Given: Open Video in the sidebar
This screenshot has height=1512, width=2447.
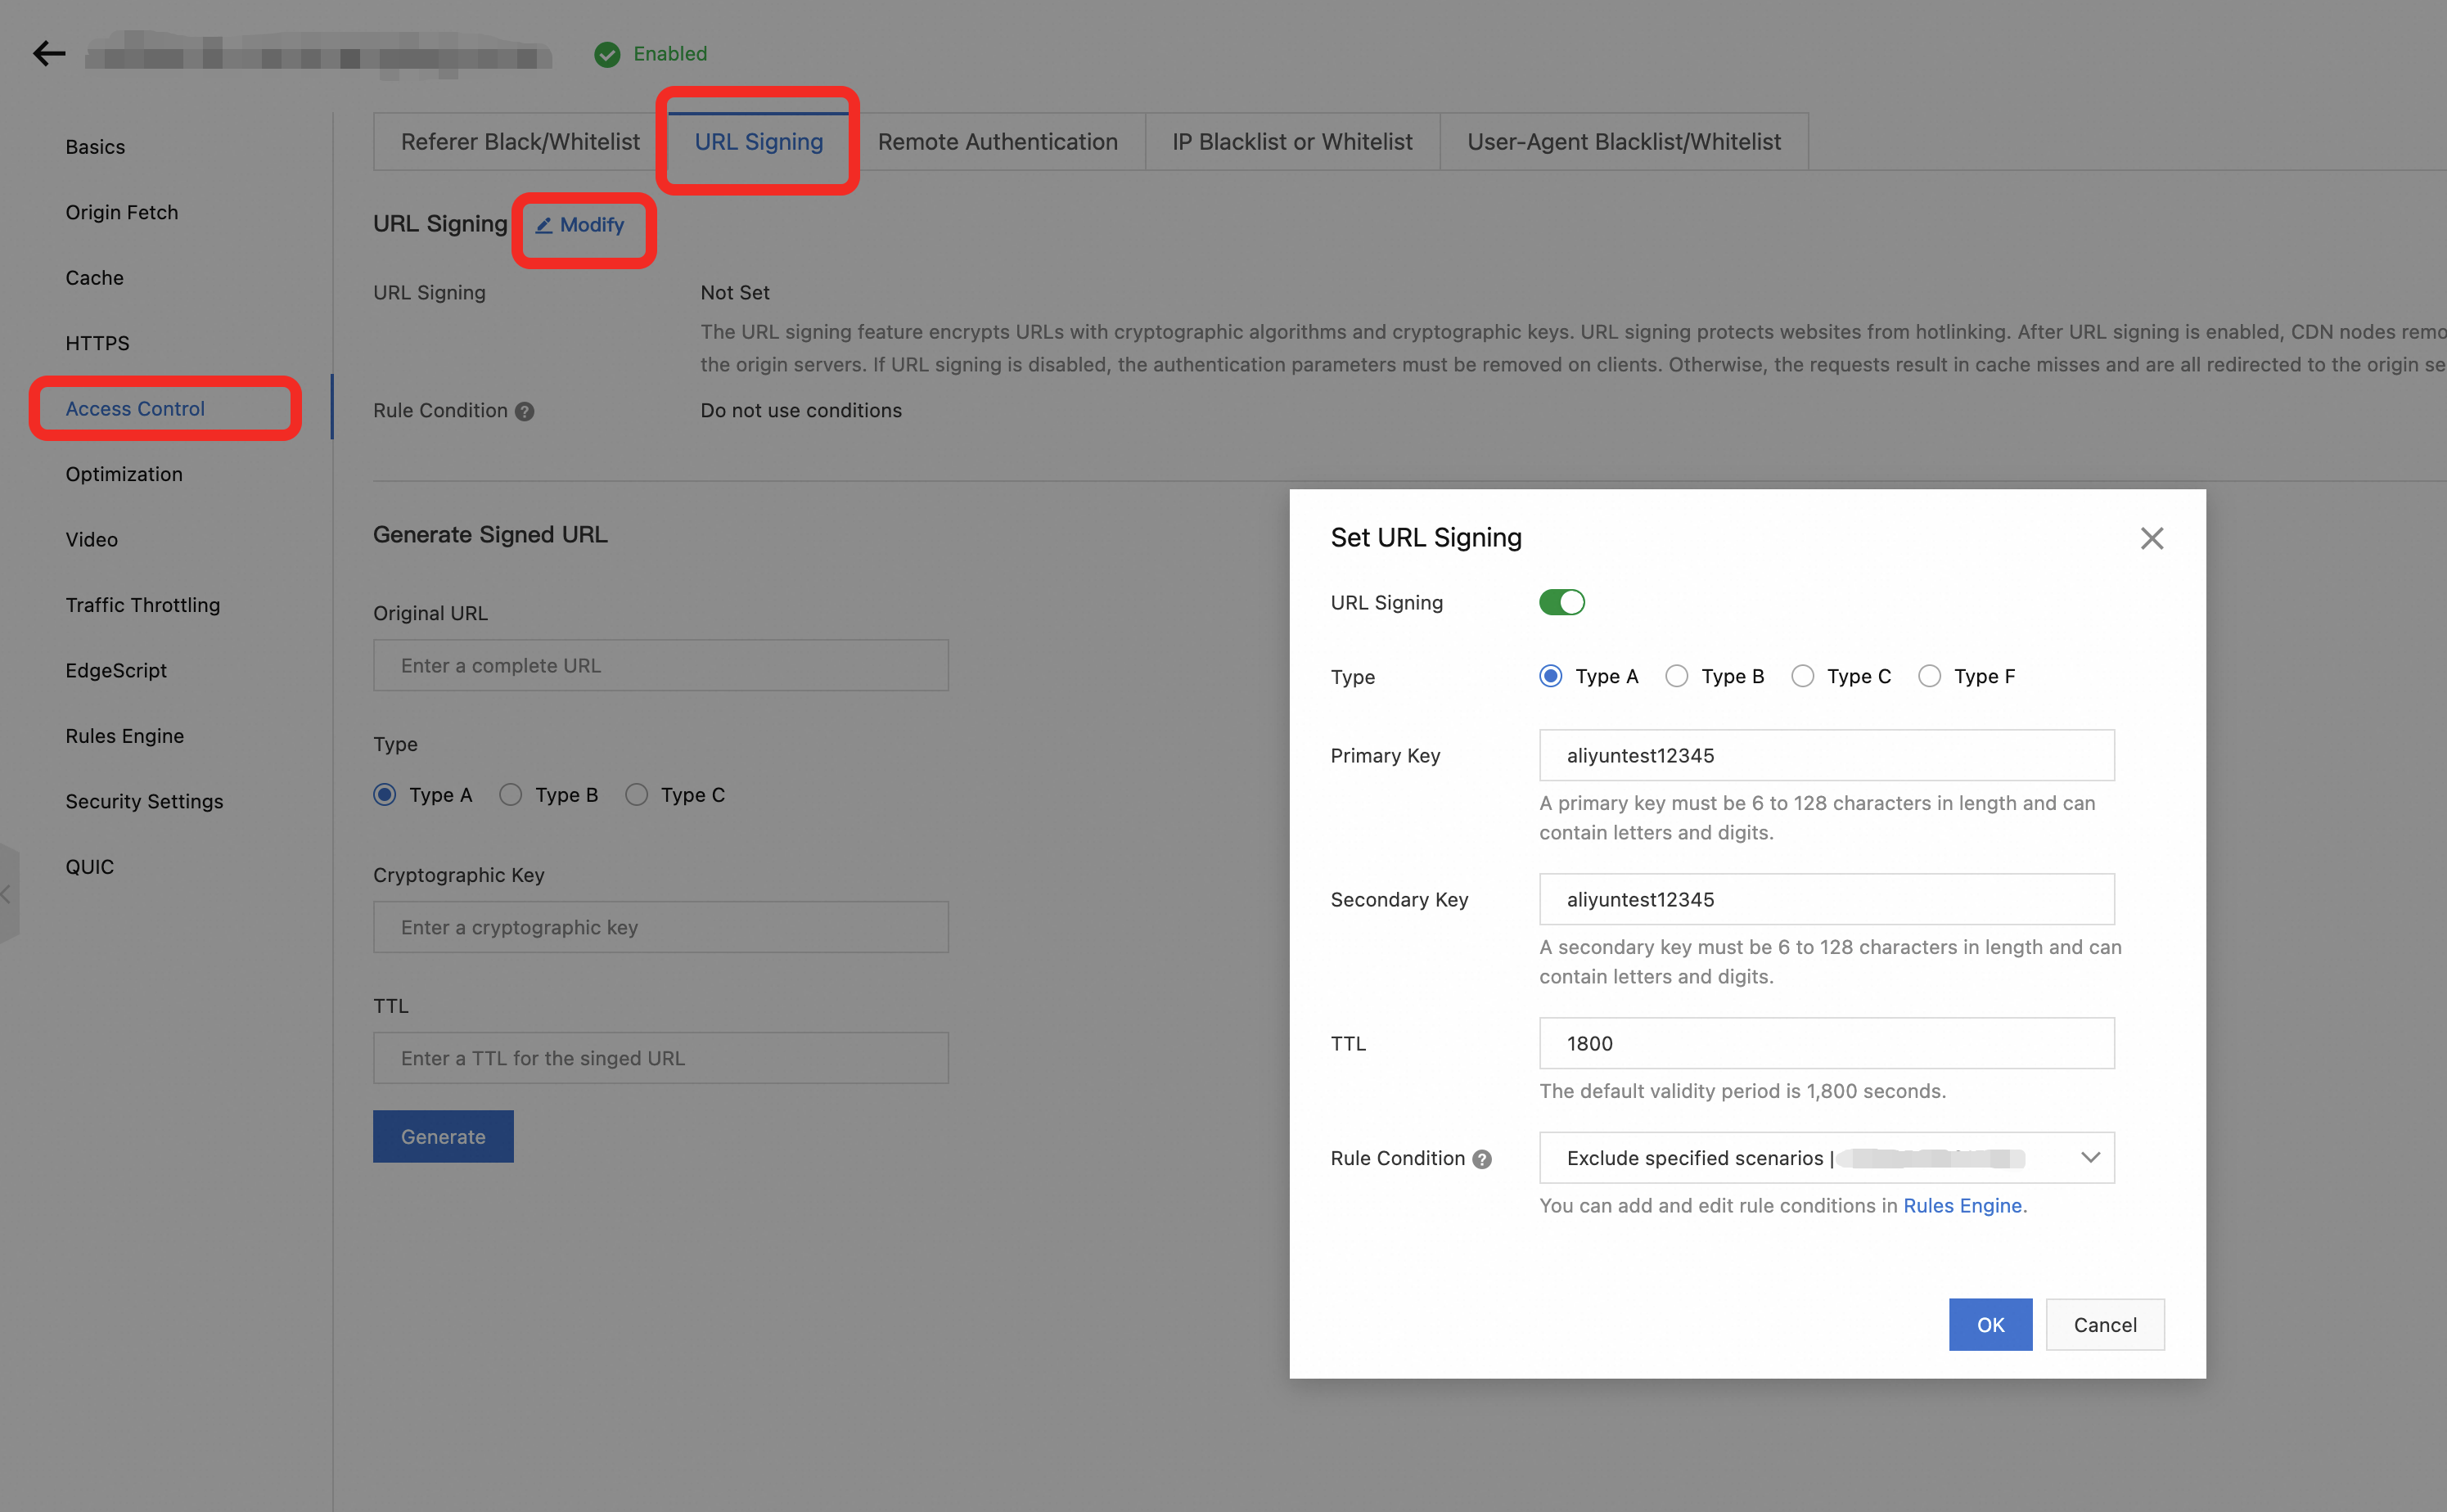Looking at the screenshot, I should coord(92,540).
